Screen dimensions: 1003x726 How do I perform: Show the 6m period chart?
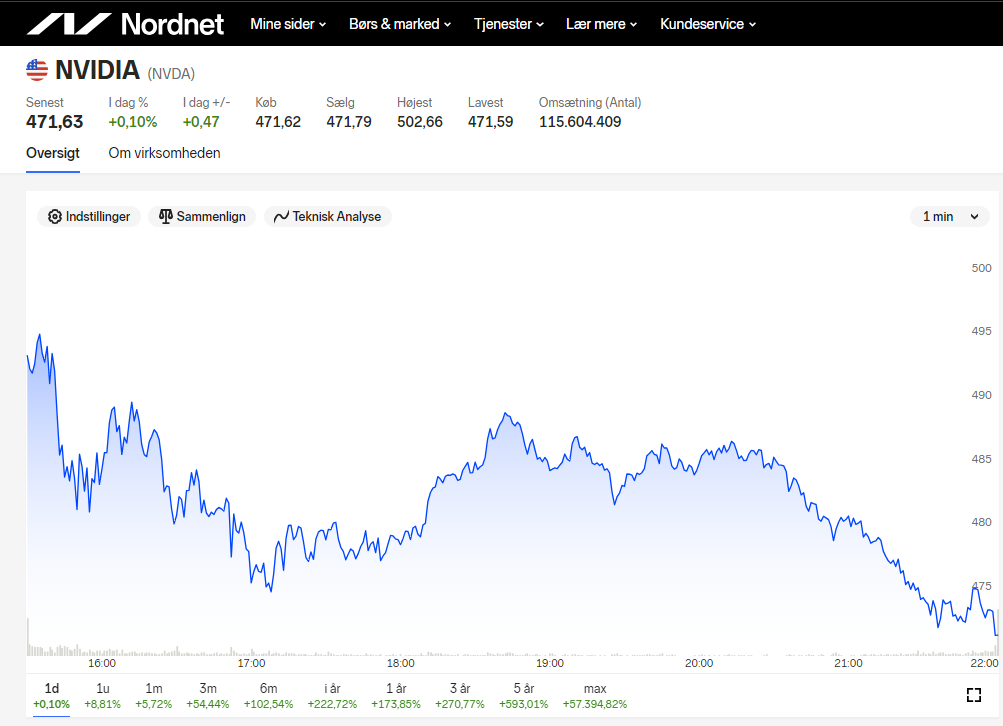(x=269, y=696)
